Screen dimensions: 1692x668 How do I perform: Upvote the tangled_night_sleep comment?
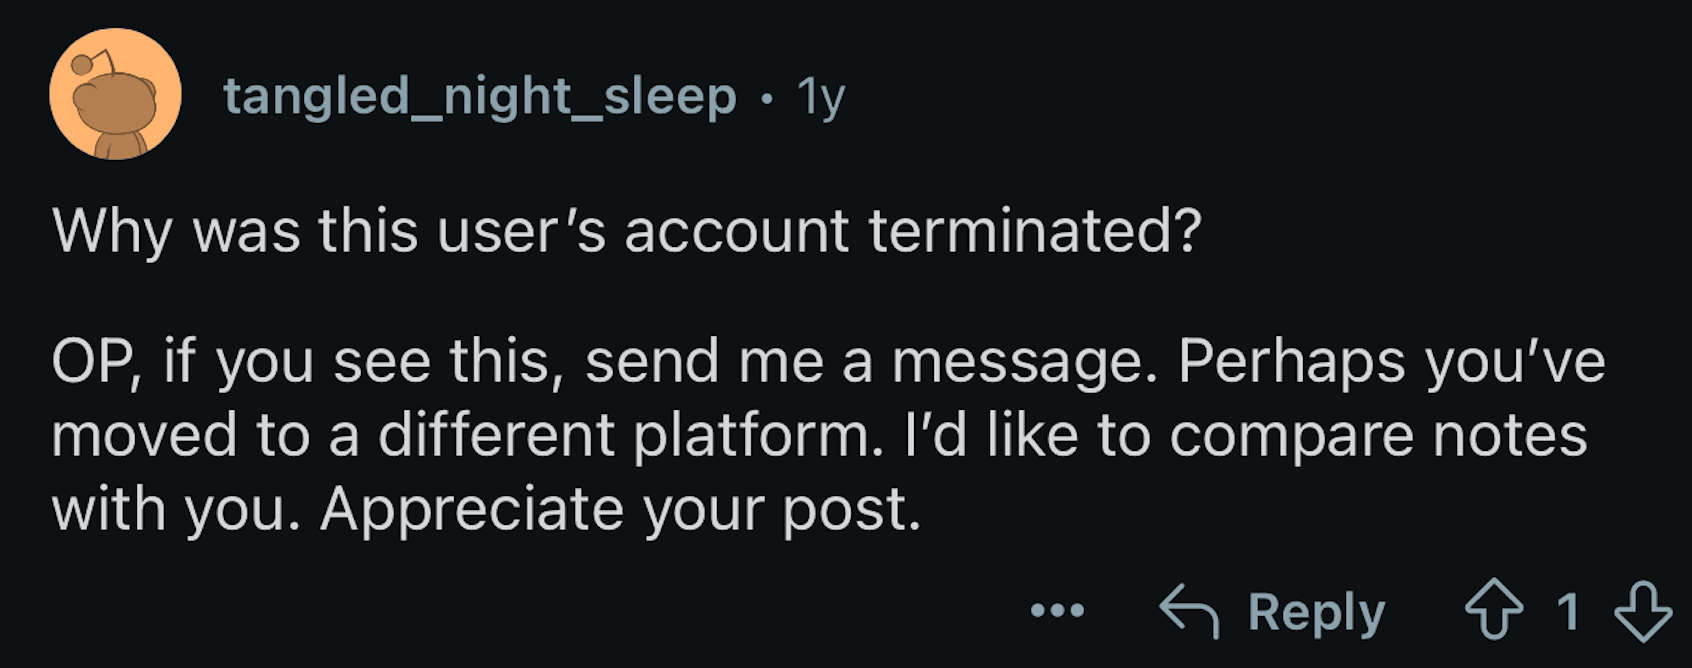point(1494,610)
